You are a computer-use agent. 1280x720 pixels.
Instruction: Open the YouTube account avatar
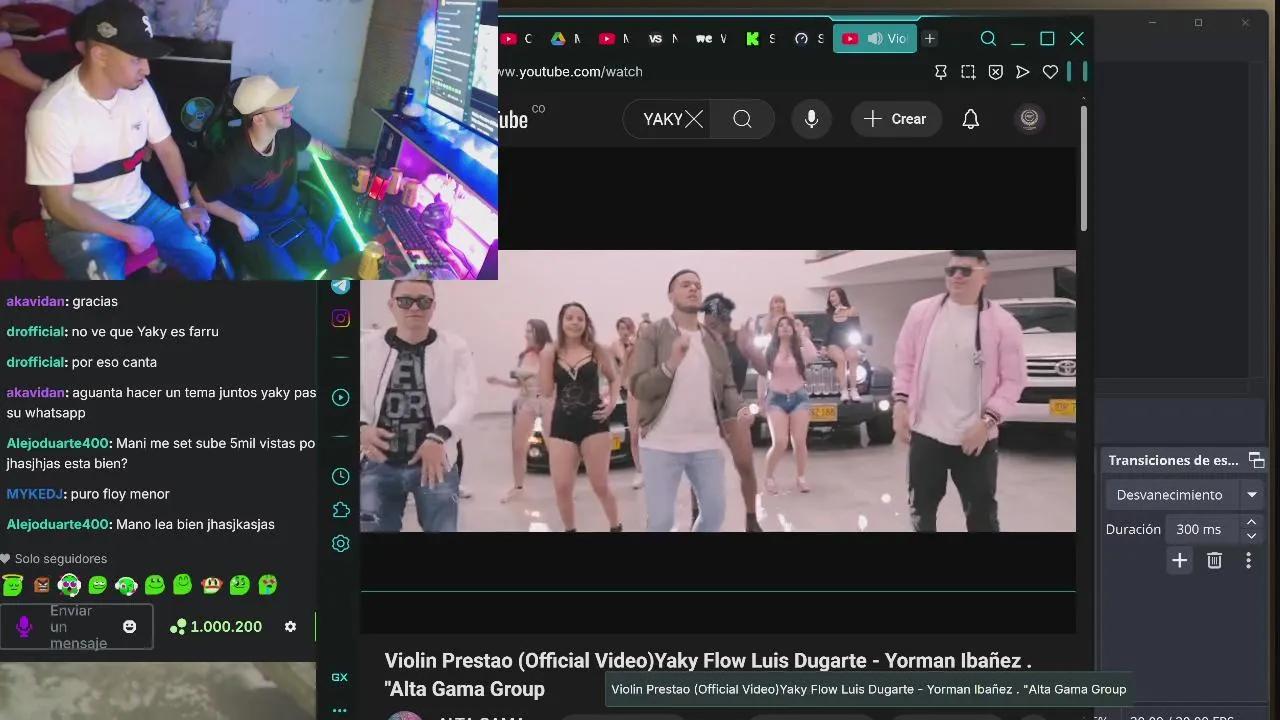coord(1029,119)
